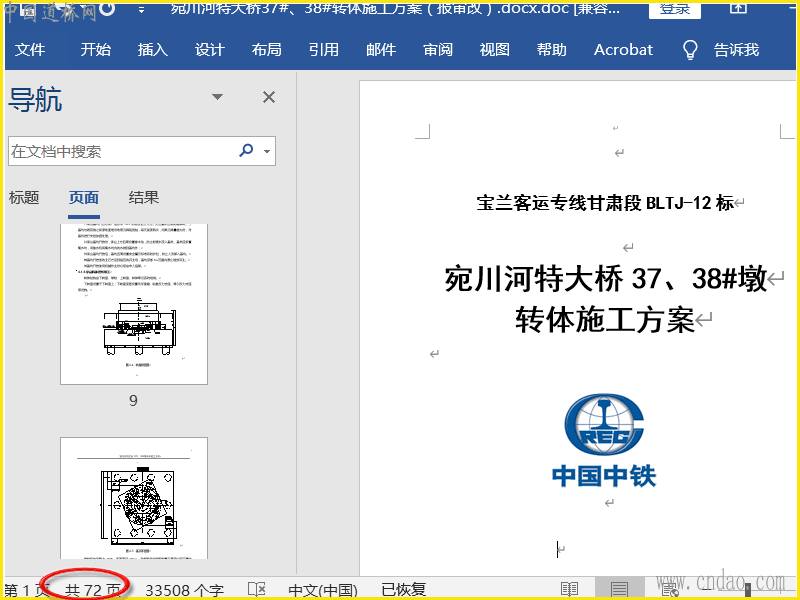Open the navigation pane options dropdown arrow
The image size is (800, 600).
tap(217, 96)
